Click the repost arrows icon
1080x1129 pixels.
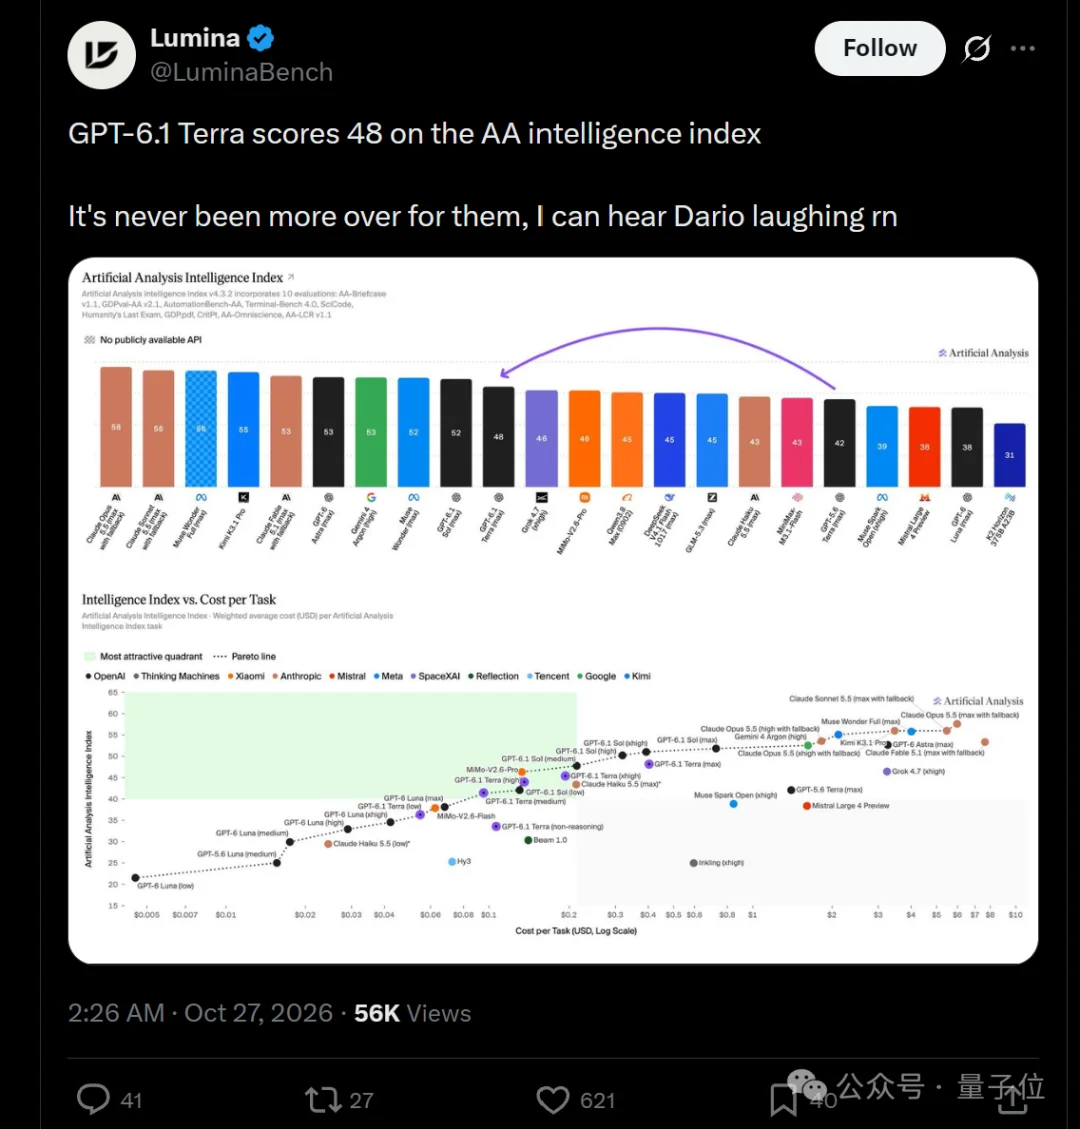(x=323, y=1099)
